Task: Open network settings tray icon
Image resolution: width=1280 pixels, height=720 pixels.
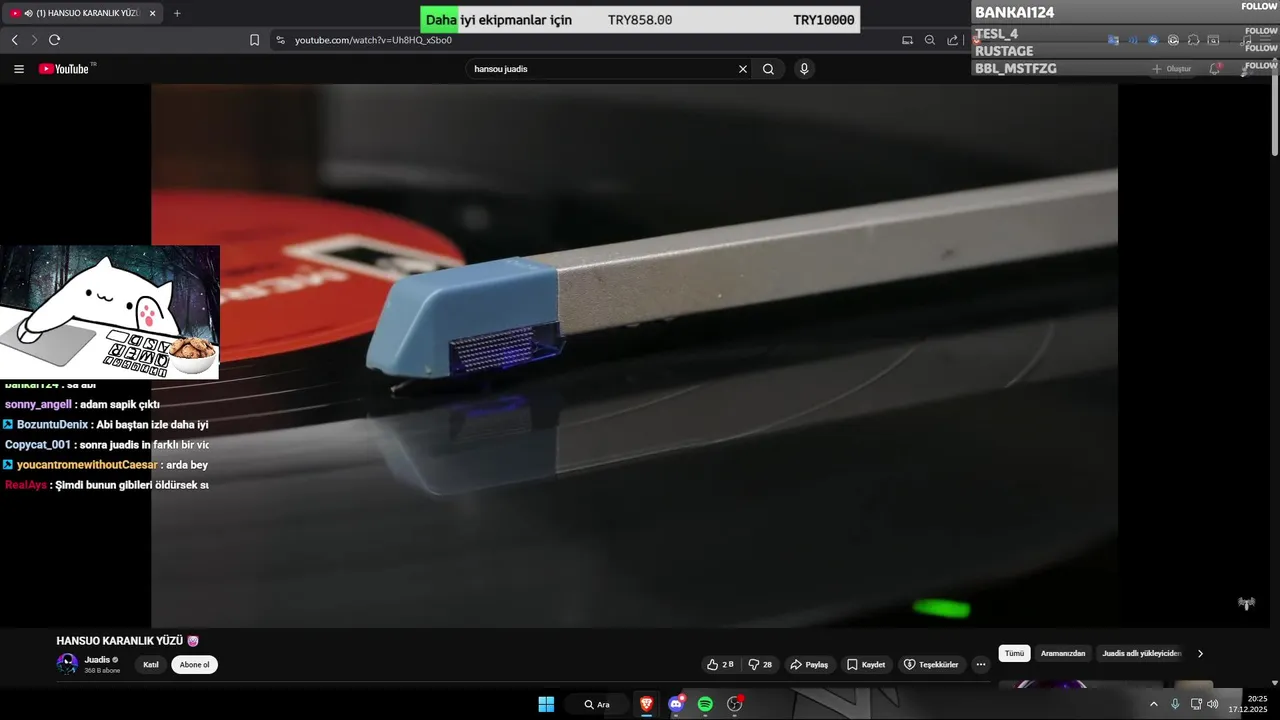Action: [x=1196, y=704]
